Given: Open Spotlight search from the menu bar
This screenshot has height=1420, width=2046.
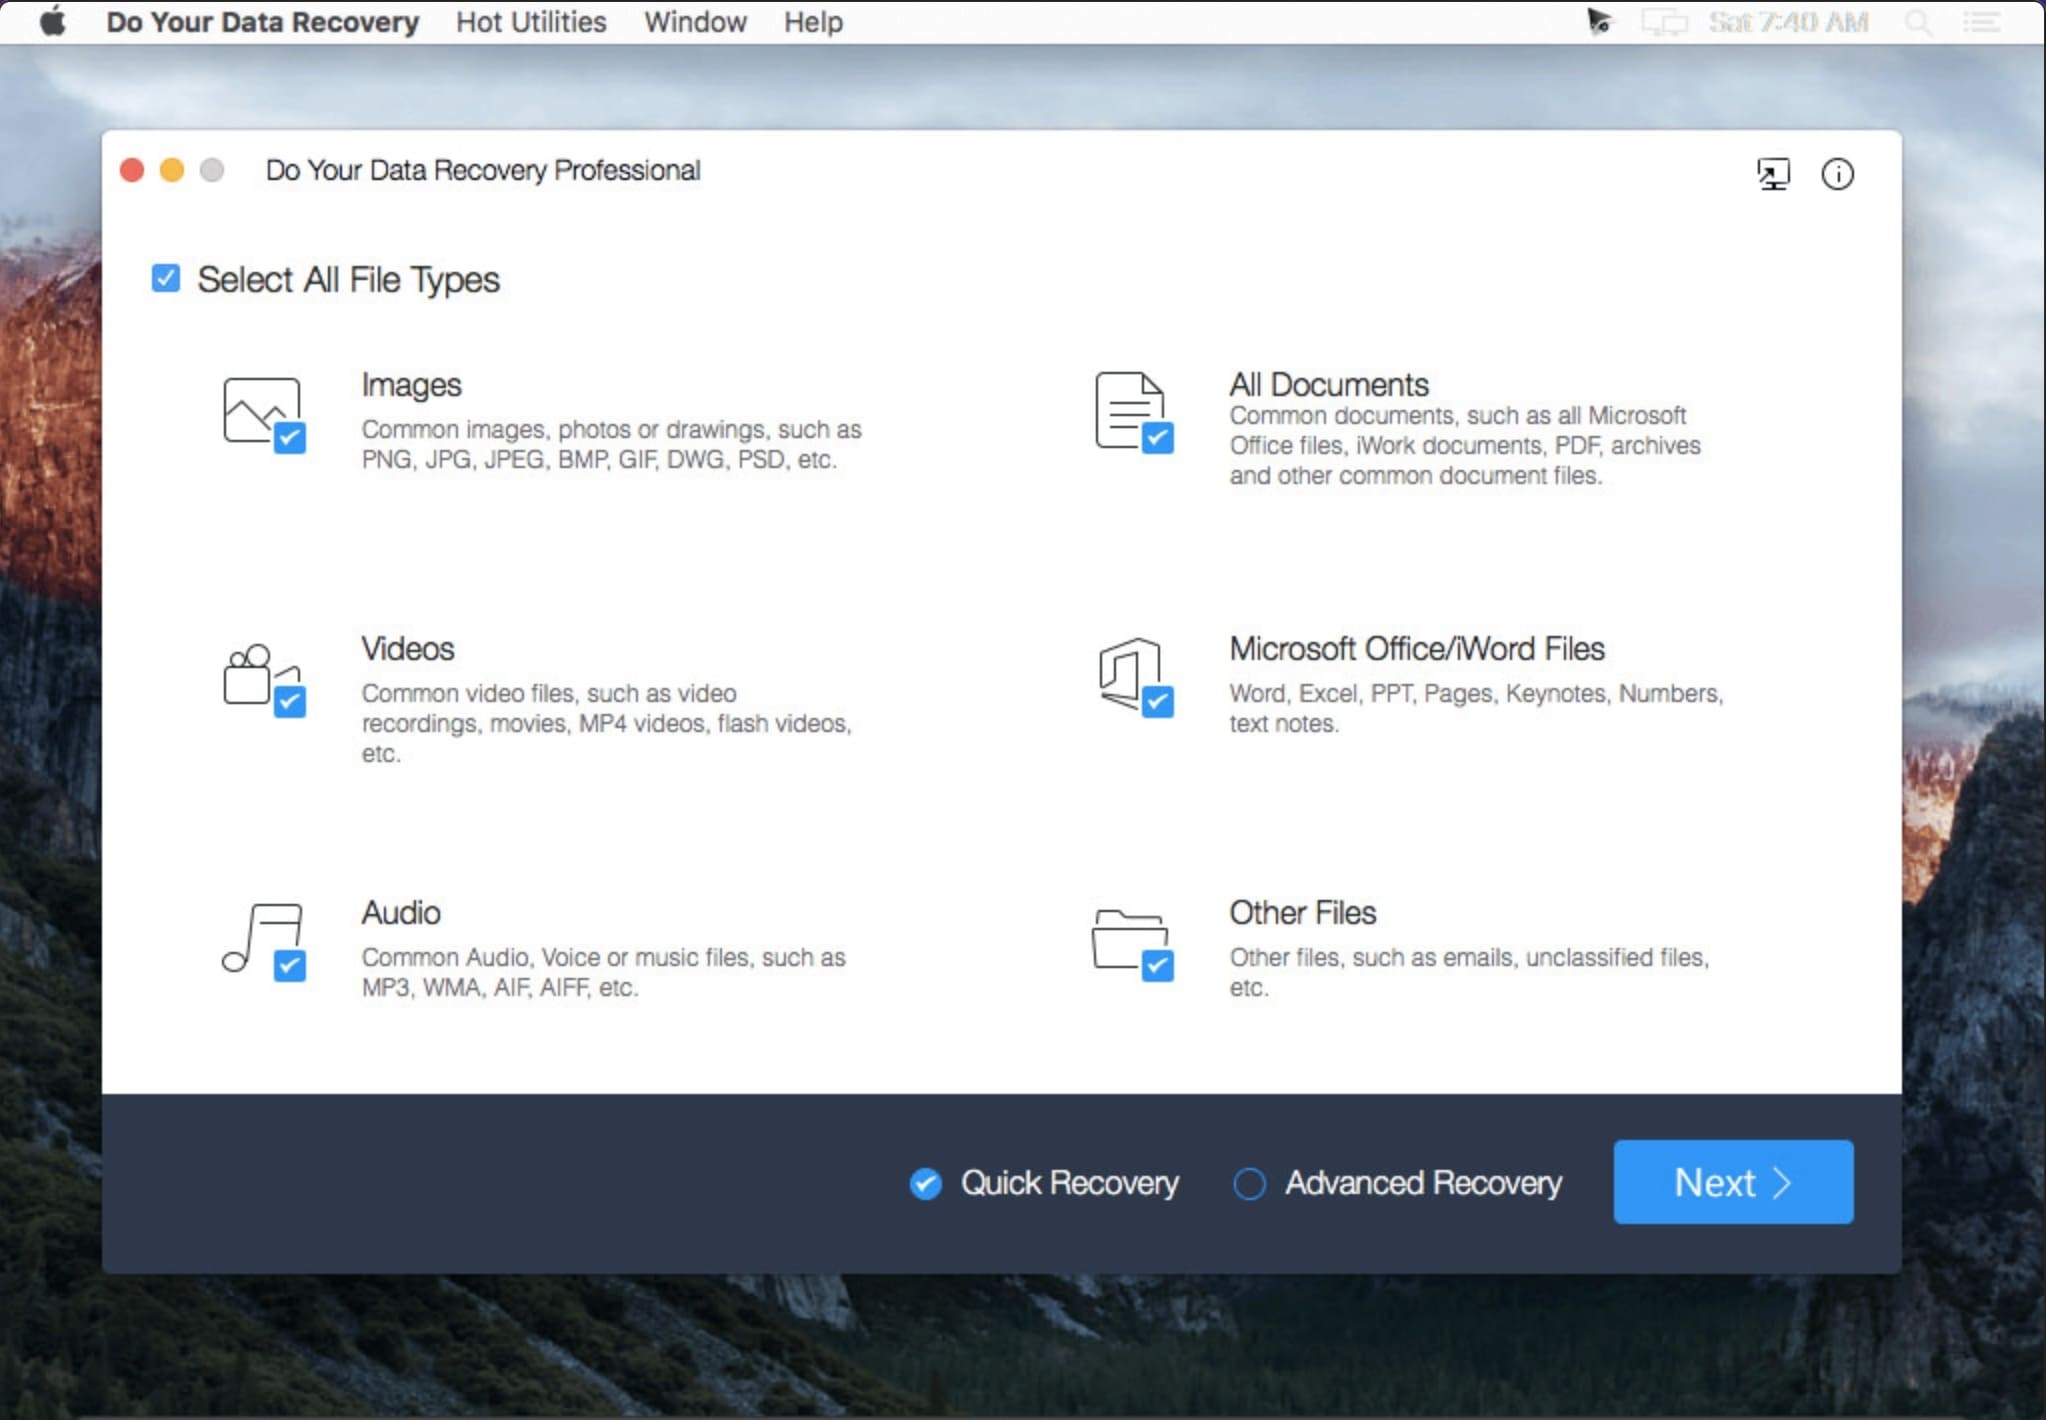Looking at the screenshot, I should click(1918, 21).
